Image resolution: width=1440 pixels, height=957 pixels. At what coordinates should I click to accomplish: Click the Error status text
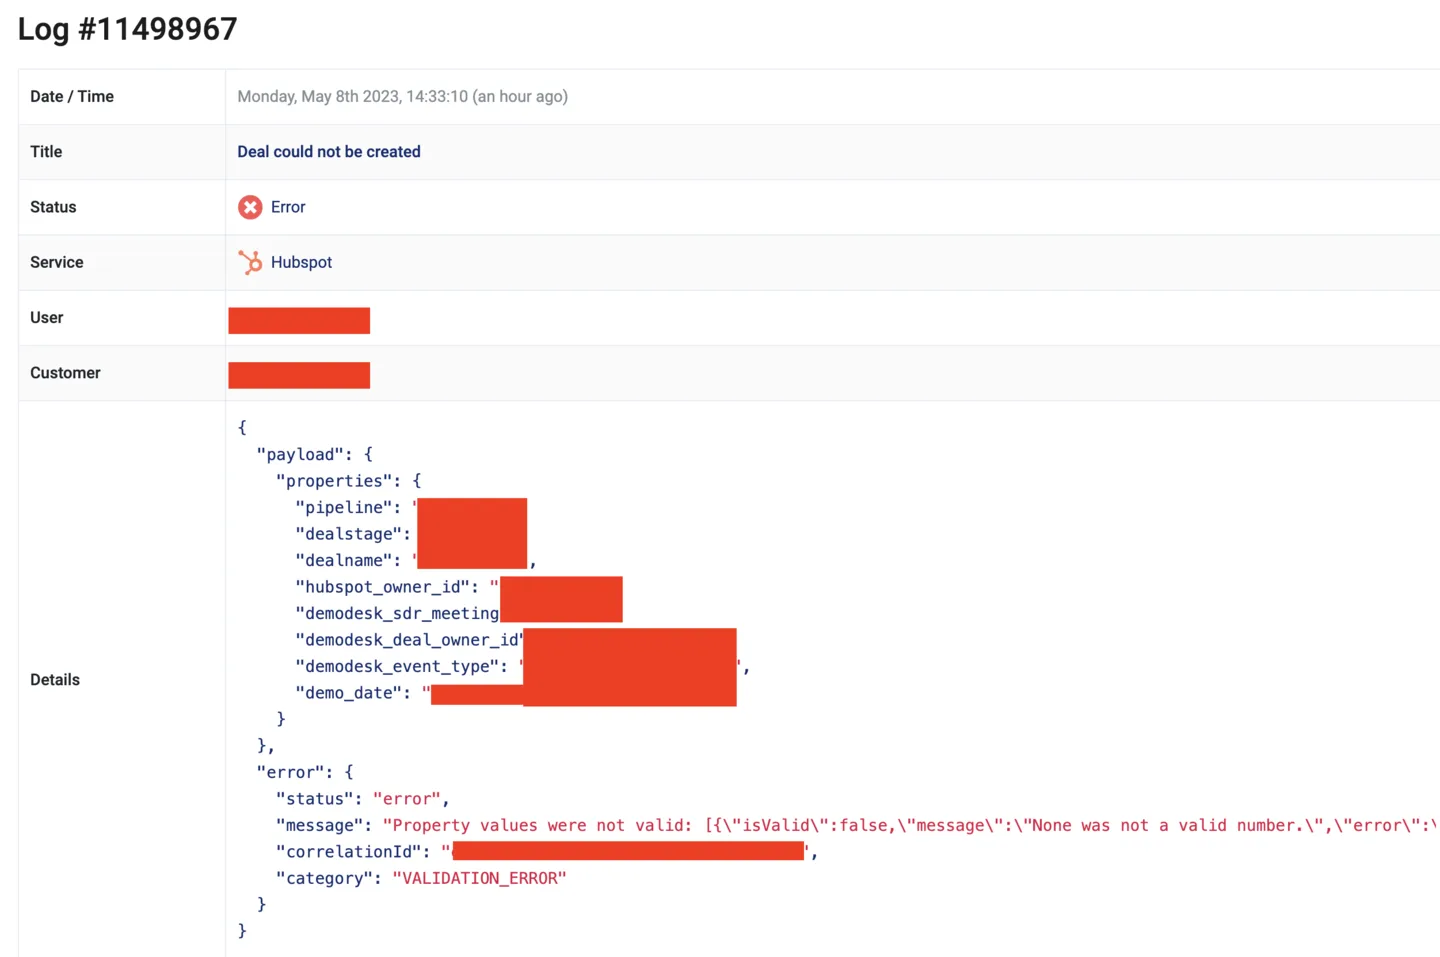[288, 207]
